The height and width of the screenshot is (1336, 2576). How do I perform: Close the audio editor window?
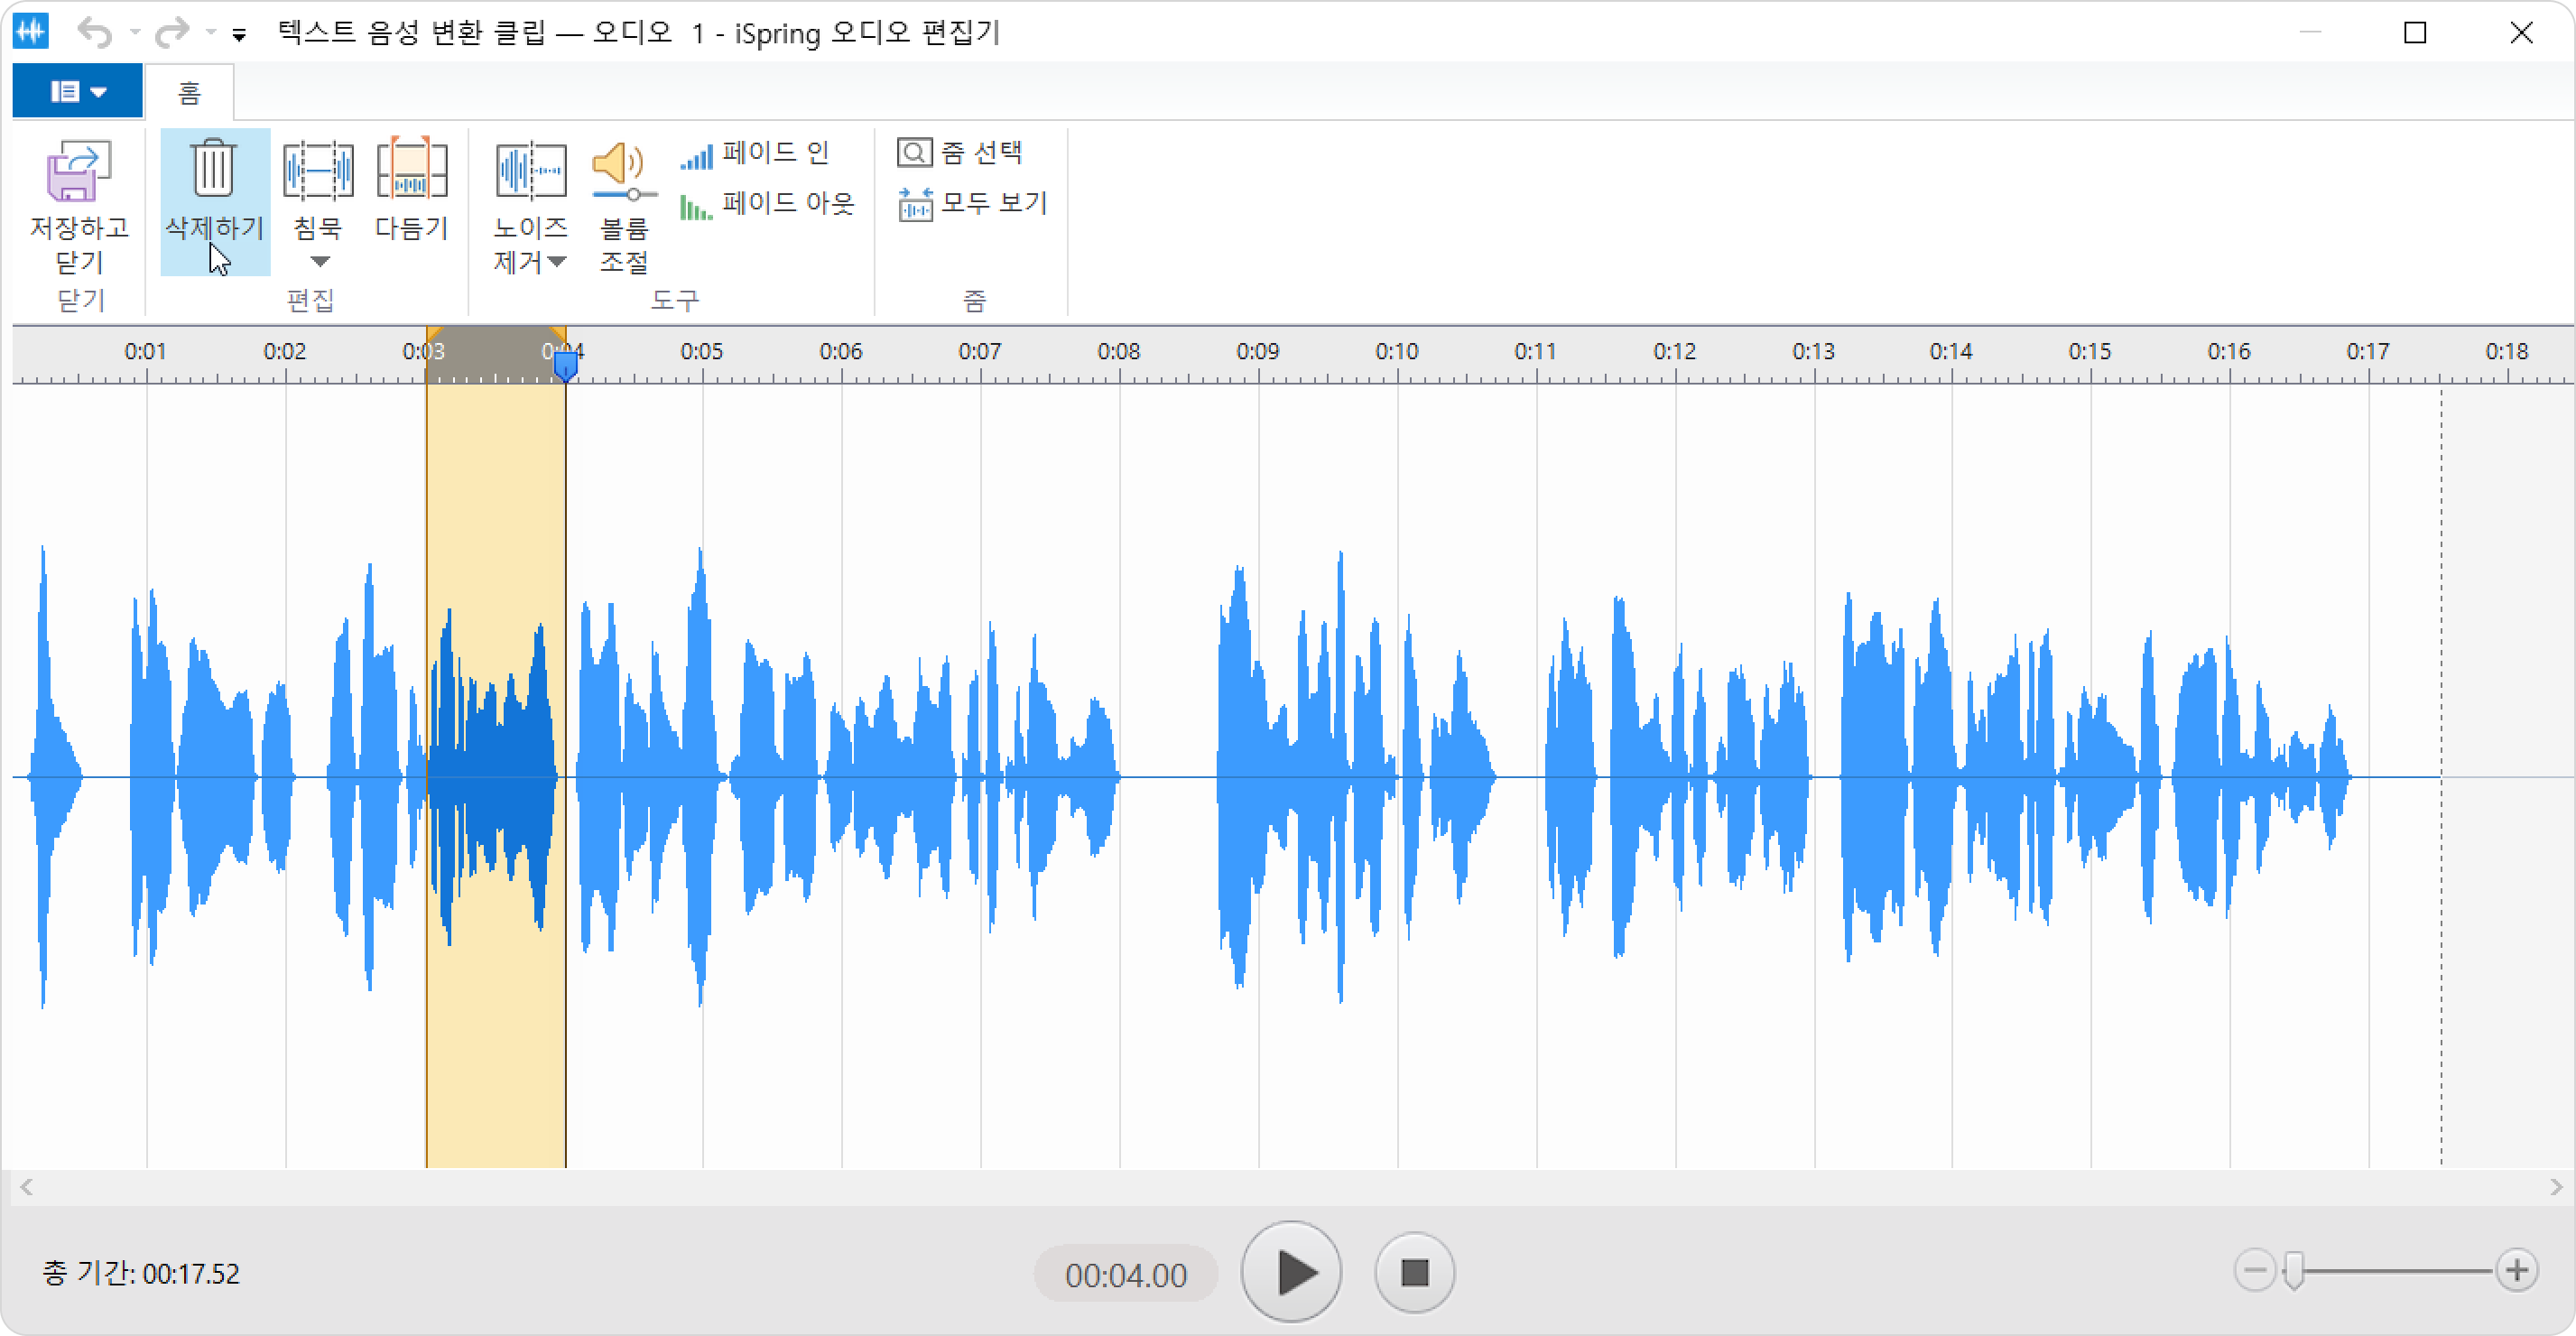point(2521,33)
